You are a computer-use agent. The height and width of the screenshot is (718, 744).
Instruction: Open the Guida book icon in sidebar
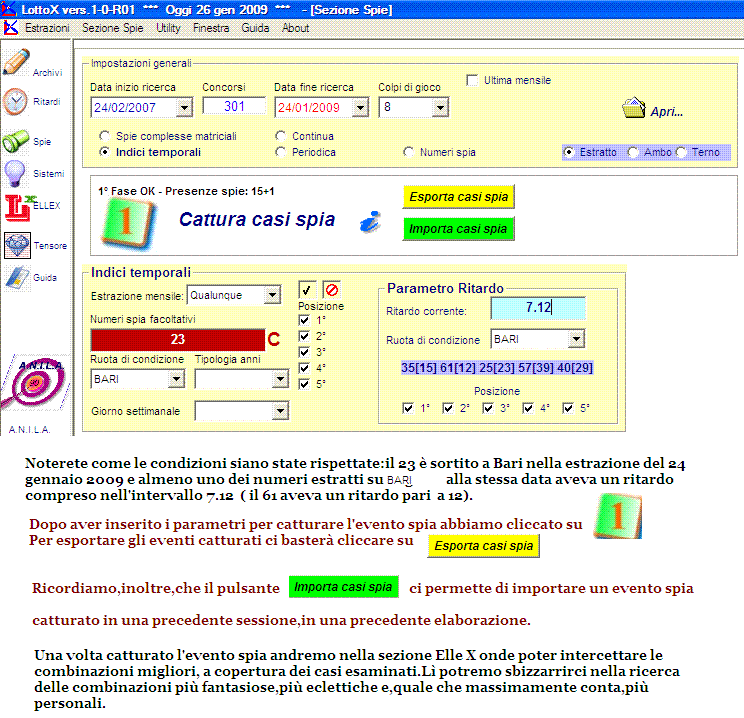click(18, 278)
